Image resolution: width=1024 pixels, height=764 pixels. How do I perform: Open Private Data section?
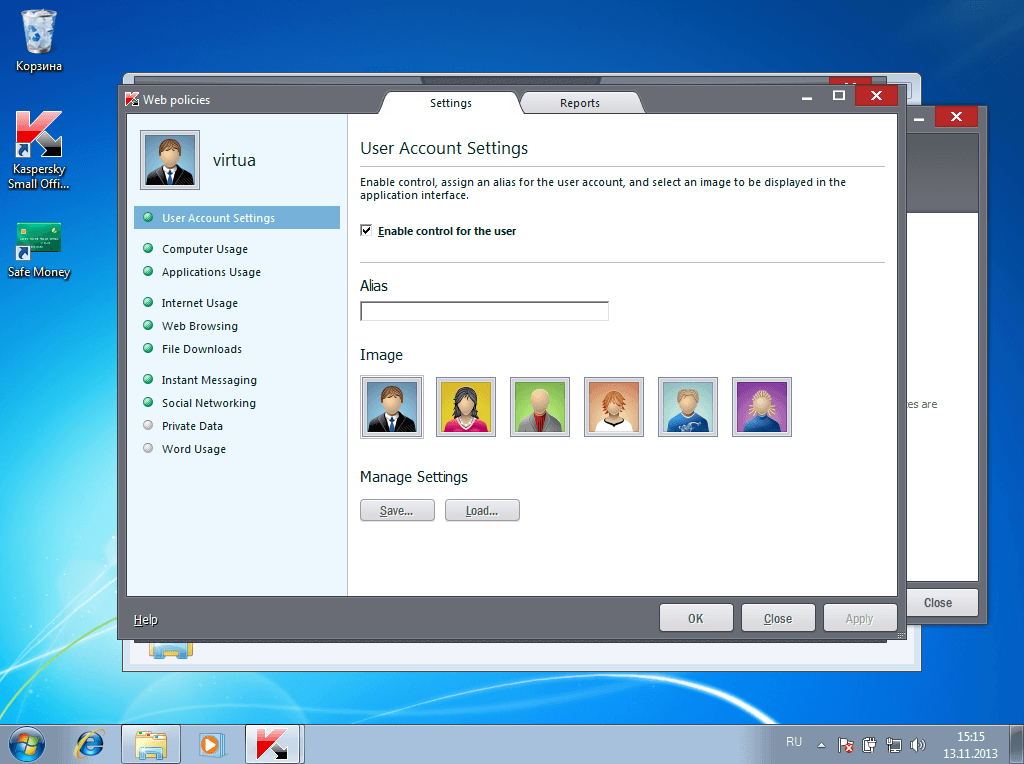click(192, 426)
